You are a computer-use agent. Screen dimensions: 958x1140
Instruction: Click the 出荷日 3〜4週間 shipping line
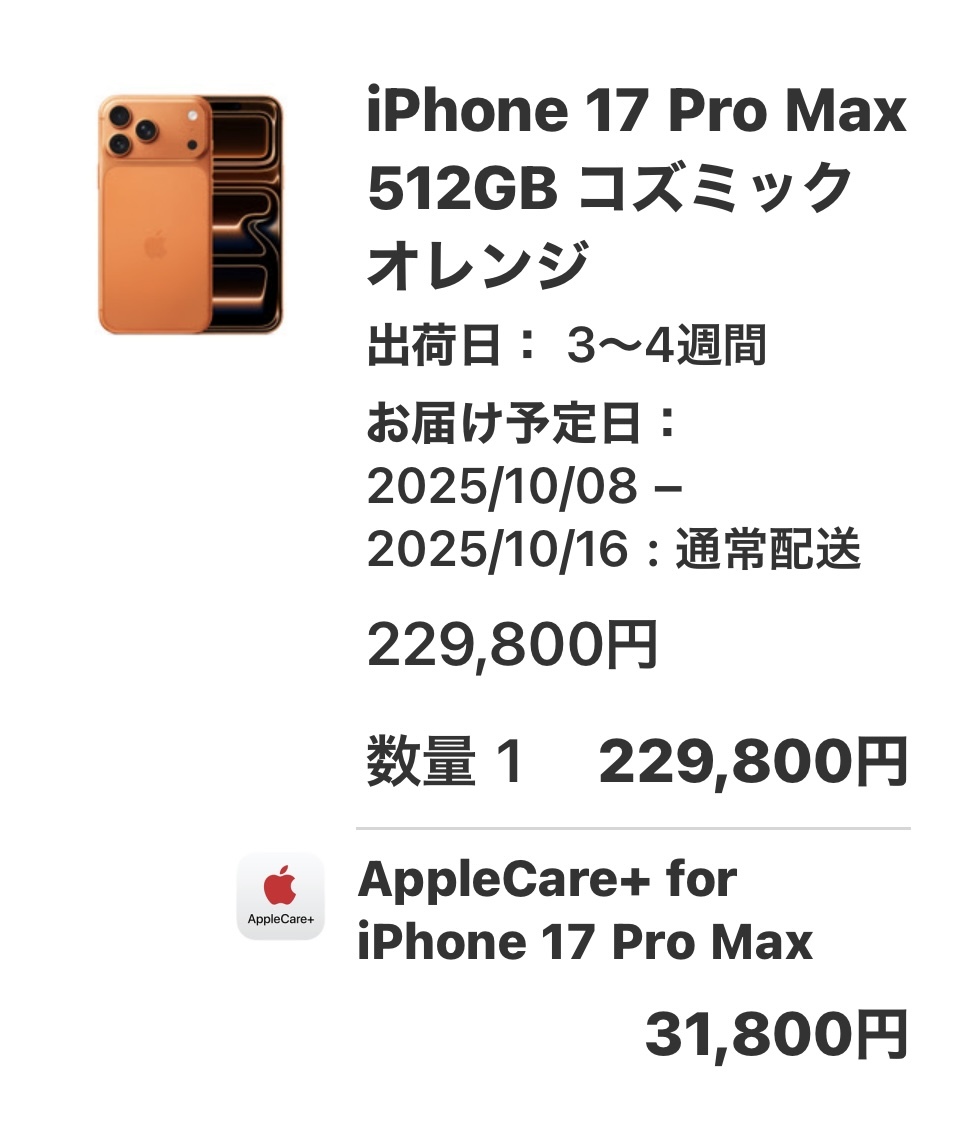pyautogui.click(x=567, y=345)
